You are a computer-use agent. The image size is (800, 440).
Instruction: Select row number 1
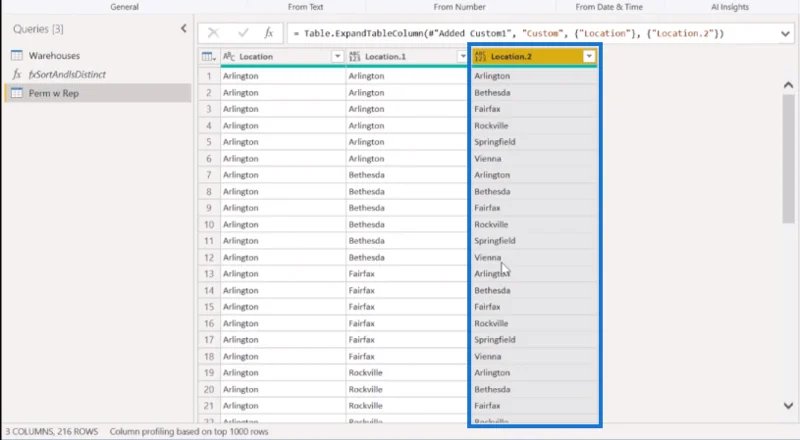pyautogui.click(x=209, y=76)
